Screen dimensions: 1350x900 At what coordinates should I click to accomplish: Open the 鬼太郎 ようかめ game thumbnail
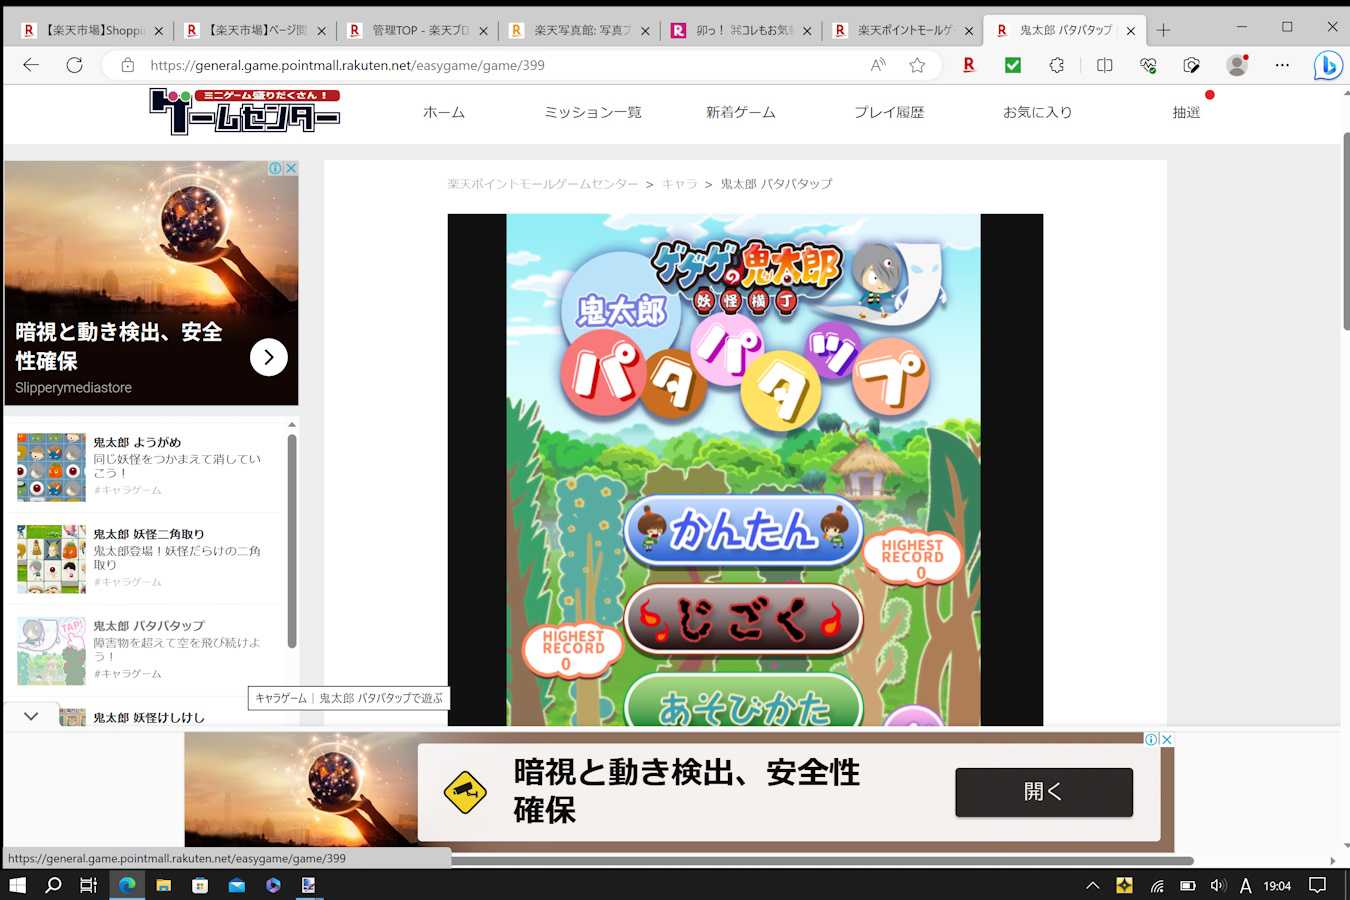pyautogui.click(x=51, y=467)
